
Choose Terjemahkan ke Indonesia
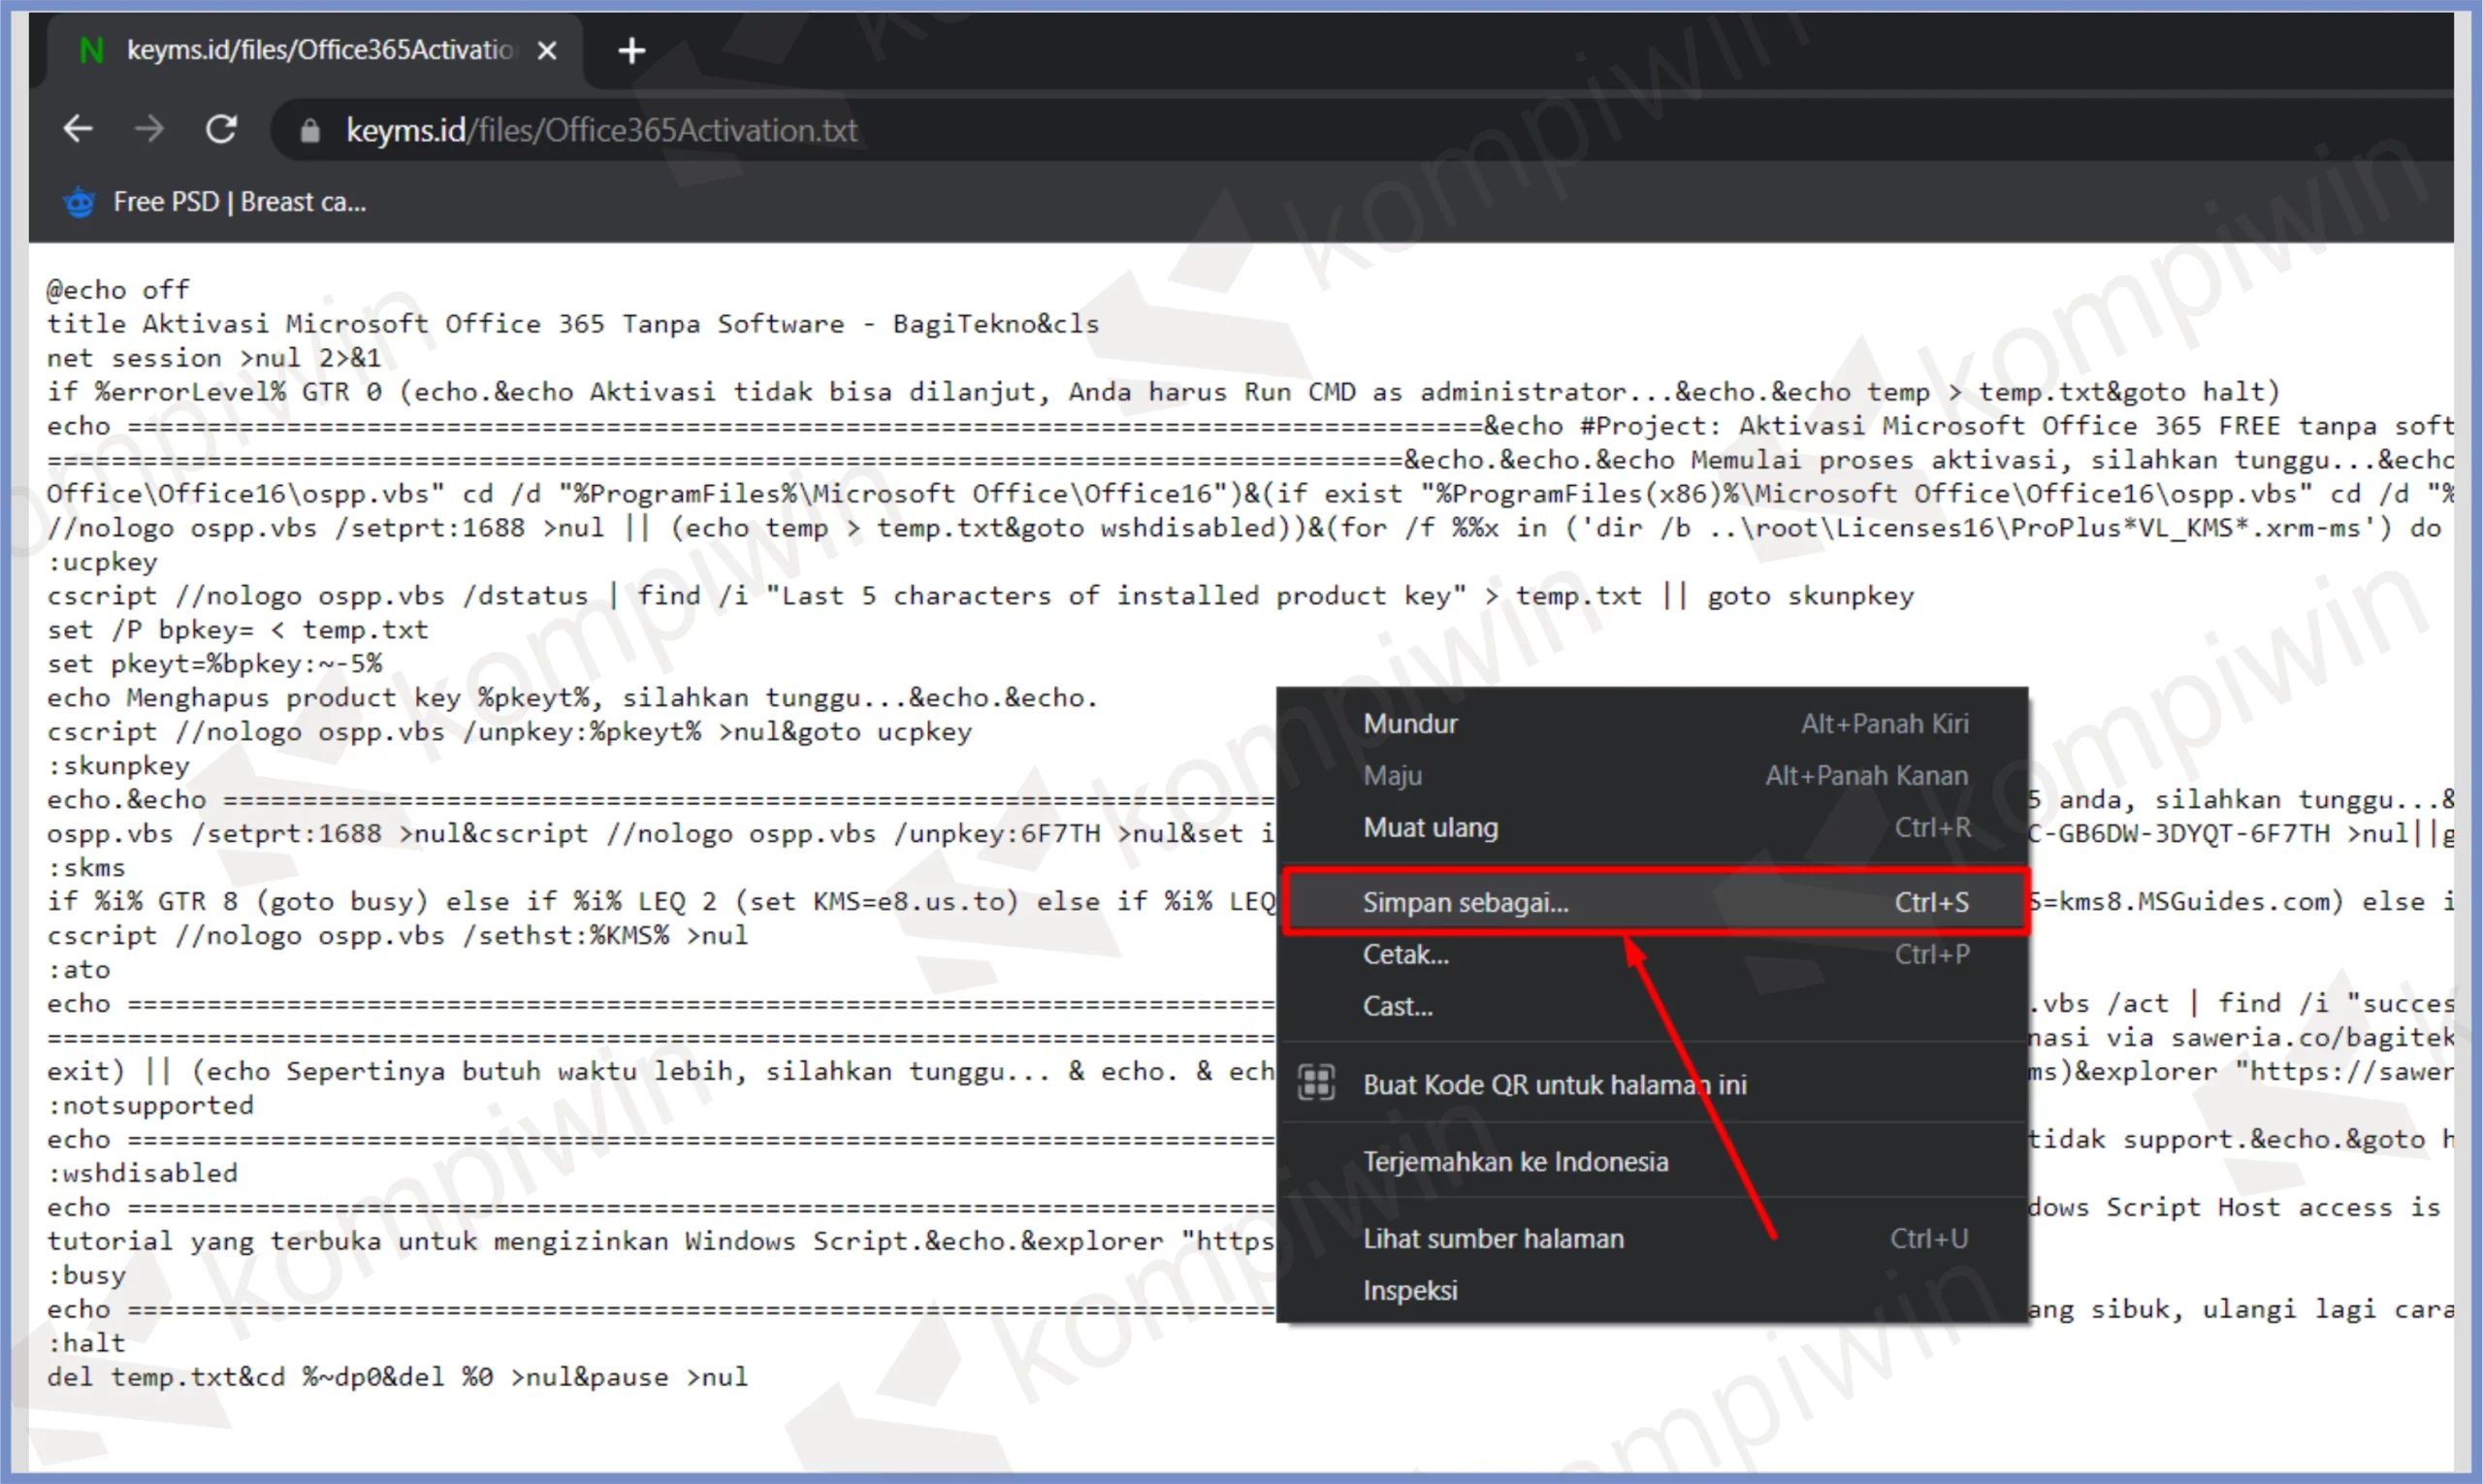[x=1515, y=1162]
